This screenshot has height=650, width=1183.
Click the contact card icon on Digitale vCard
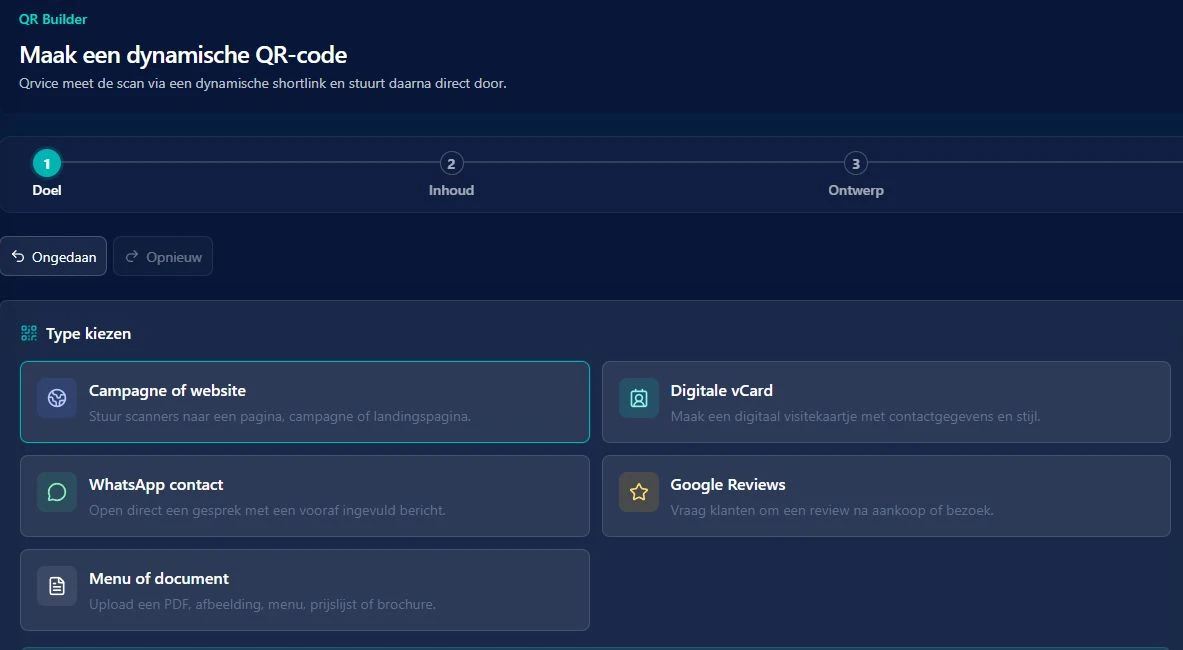tap(639, 398)
